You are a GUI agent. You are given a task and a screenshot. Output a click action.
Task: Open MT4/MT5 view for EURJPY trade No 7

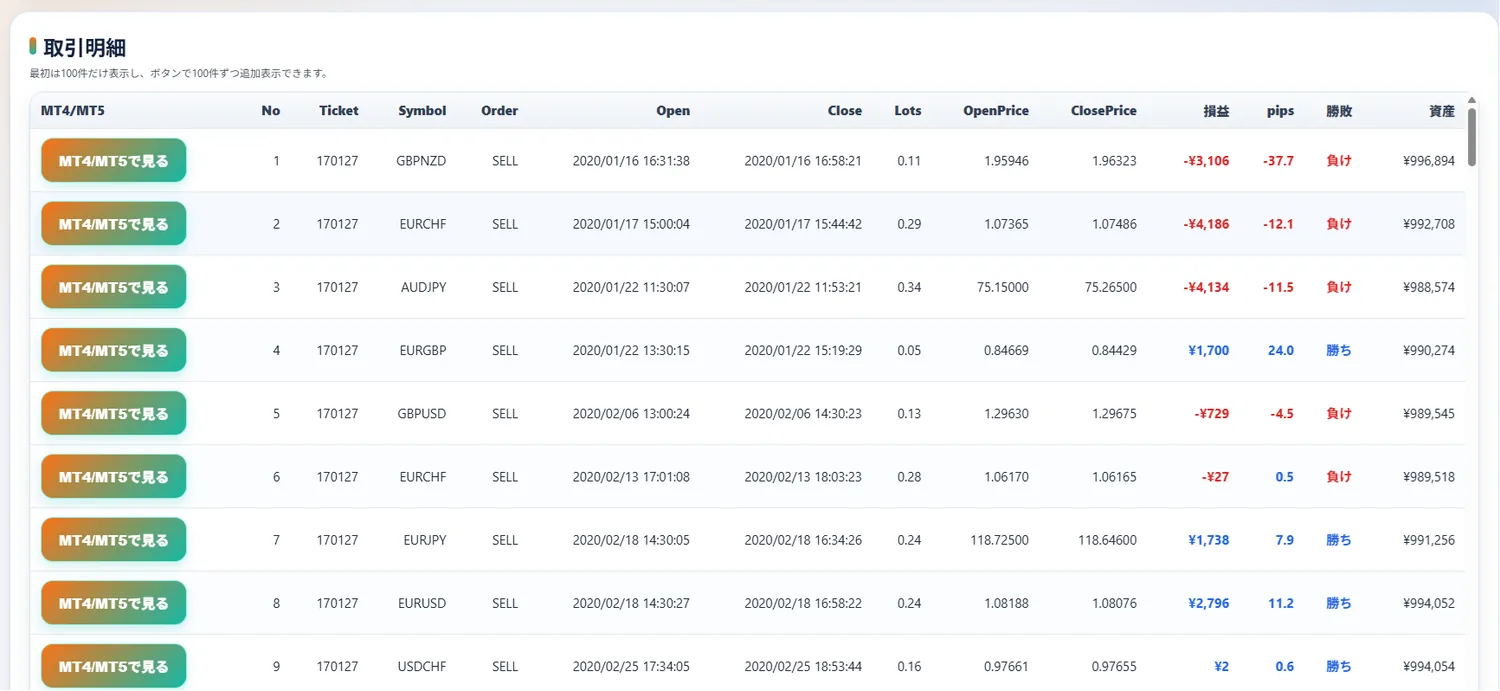pos(113,540)
